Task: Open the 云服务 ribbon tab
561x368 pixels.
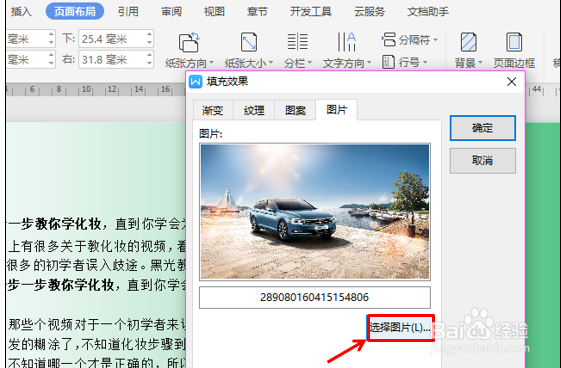Action: click(369, 12)
